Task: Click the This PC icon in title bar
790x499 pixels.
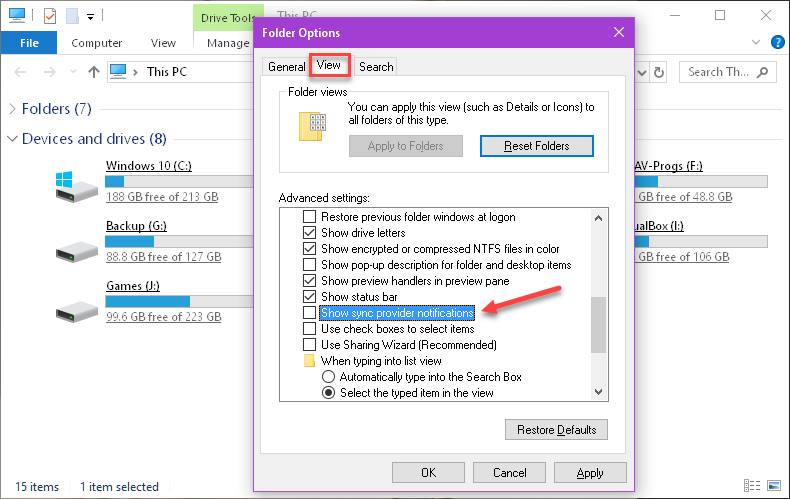Action: click(x=17, y=16)
